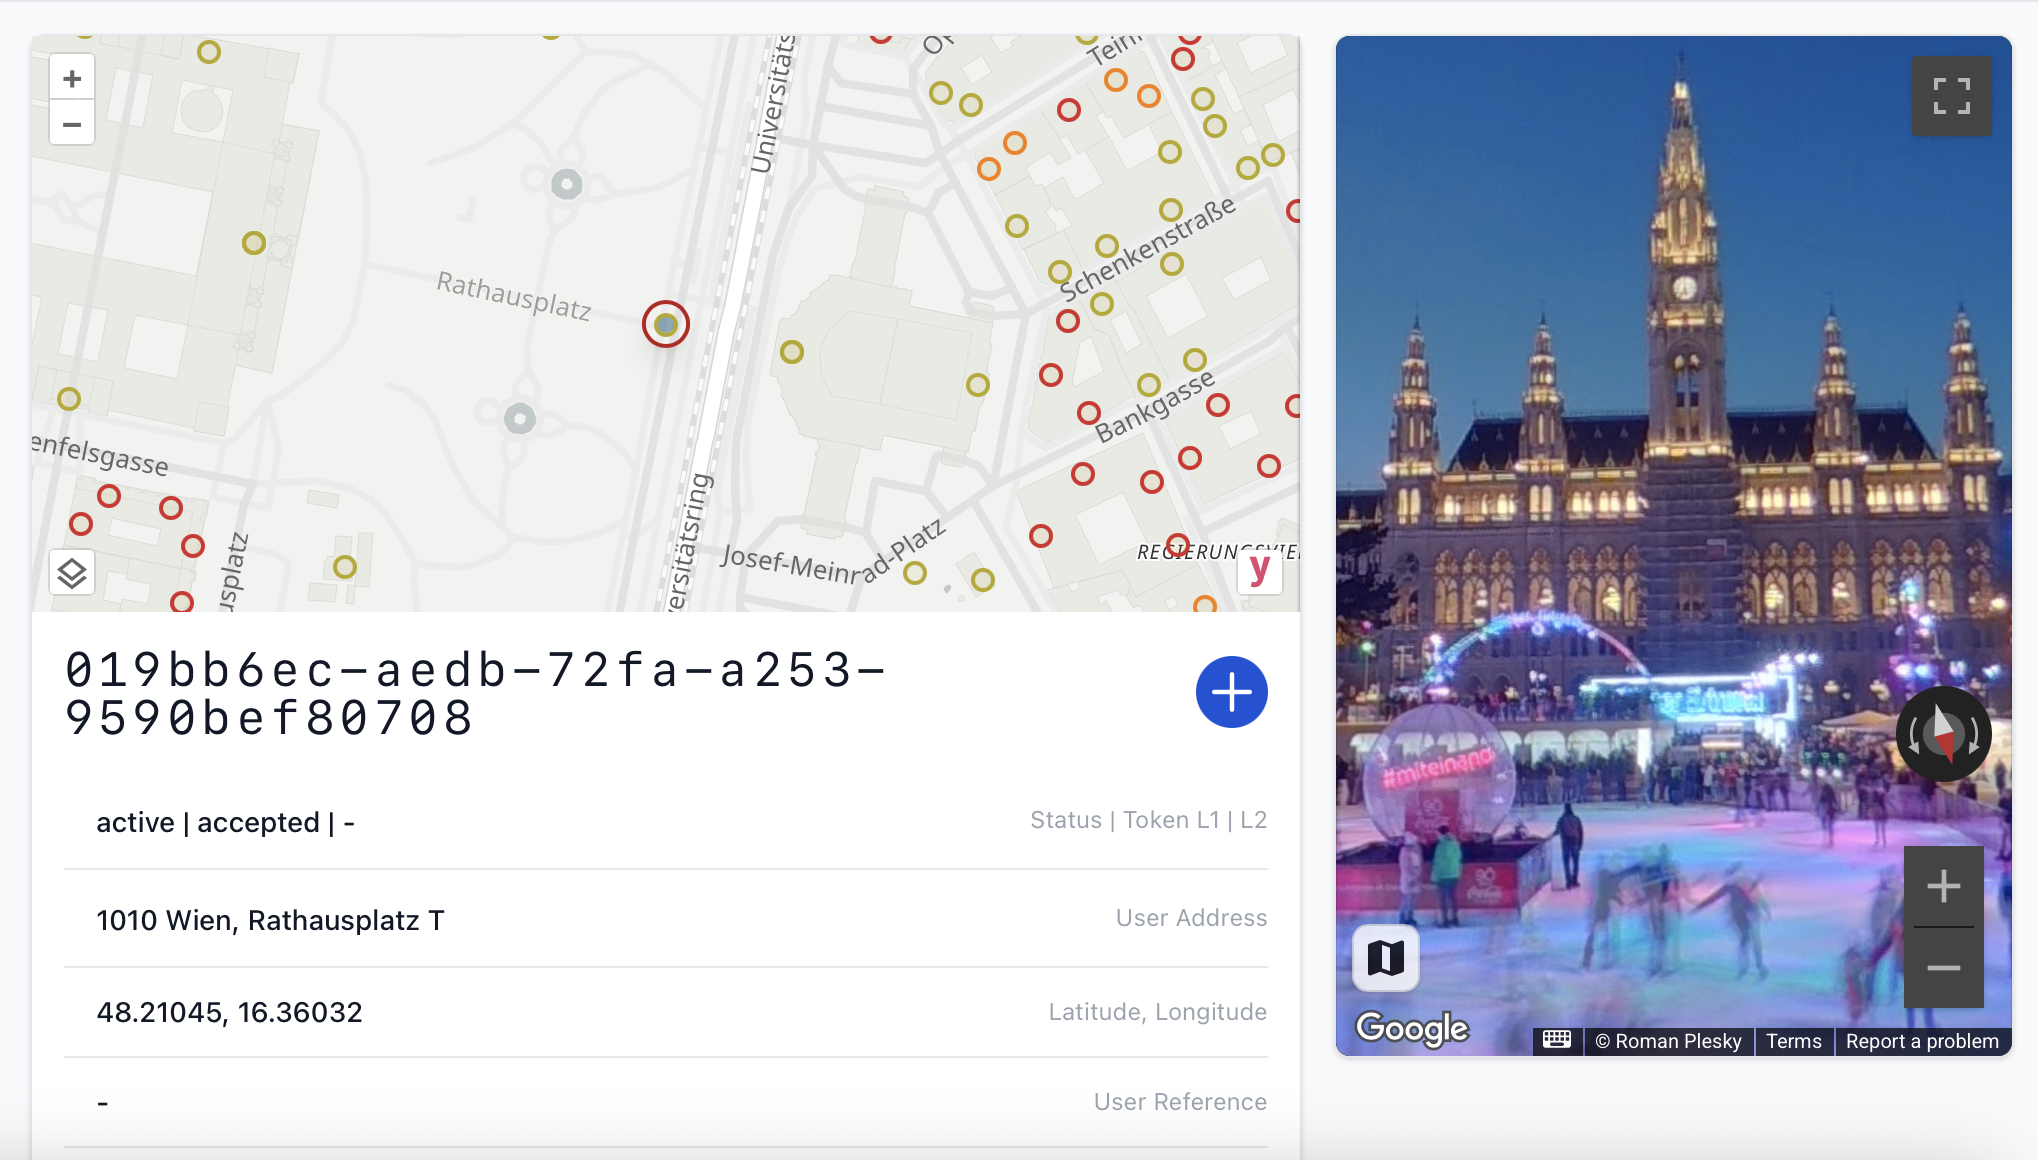Image resolution: width=2038 pixels, height=1160 pixels.
Task: Open the keyboard shortcuts icon
Action: point(1557,1040)
